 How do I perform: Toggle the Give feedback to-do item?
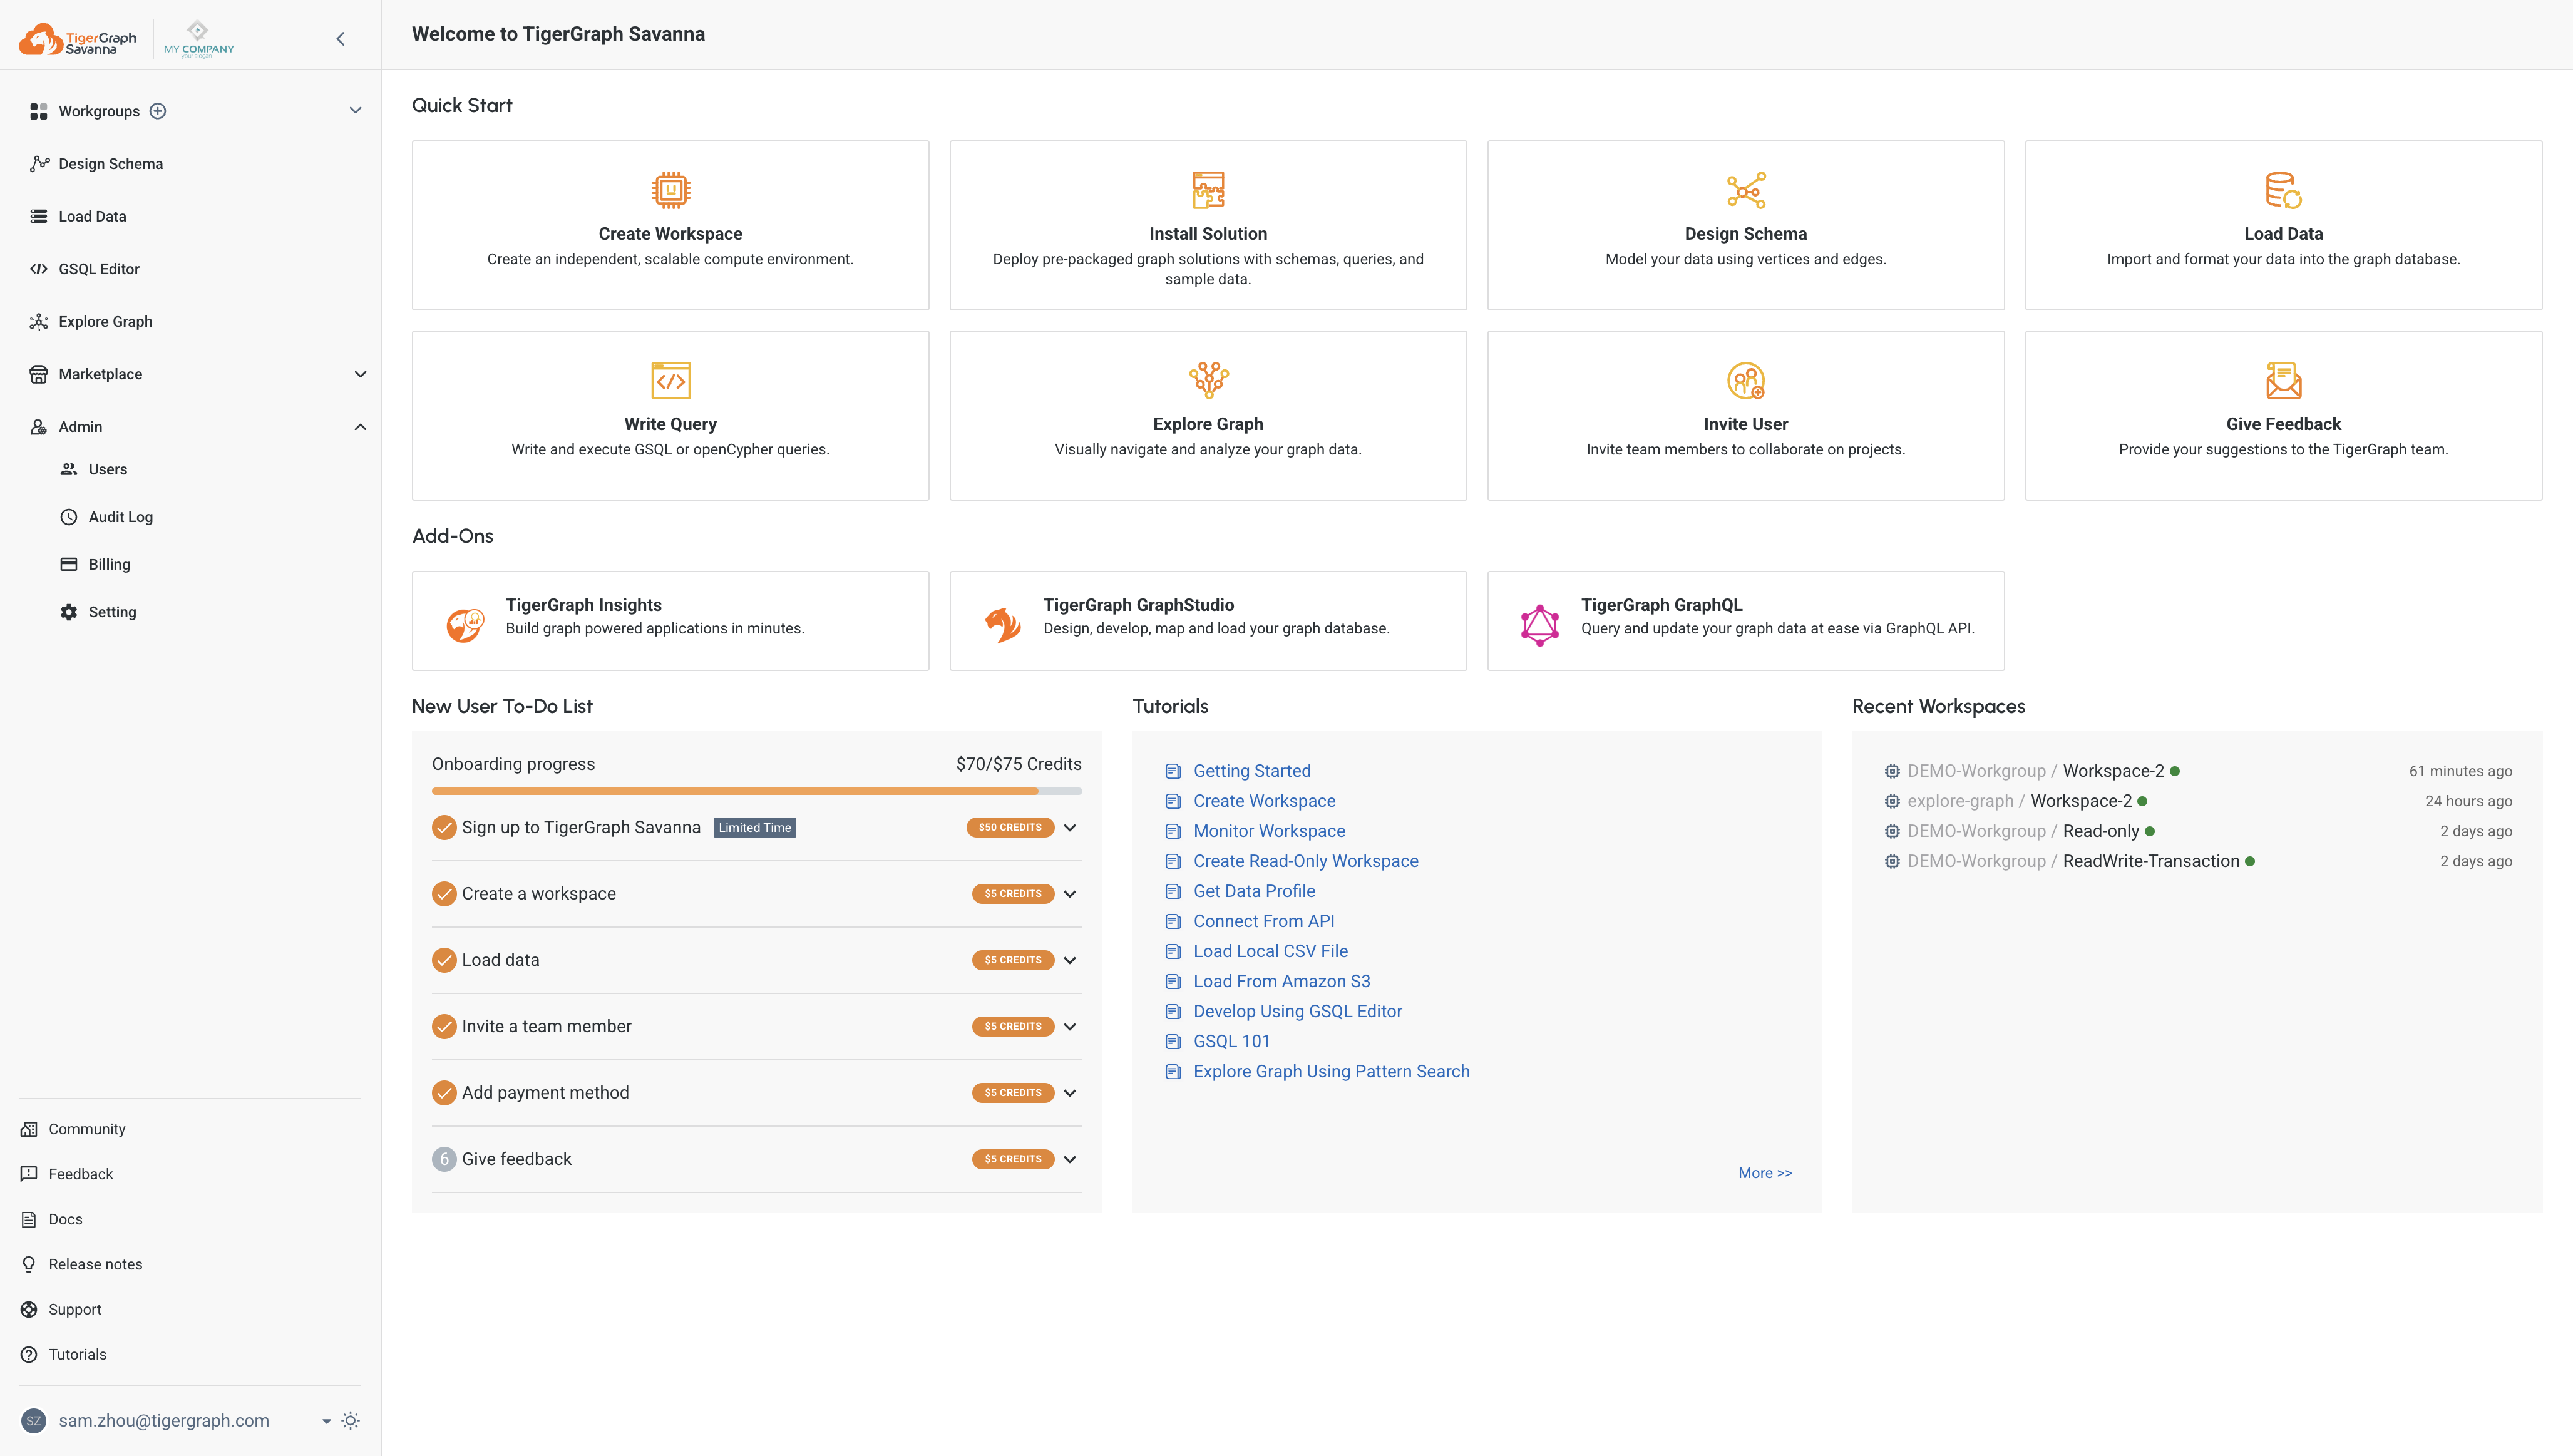point(1069,1159)
